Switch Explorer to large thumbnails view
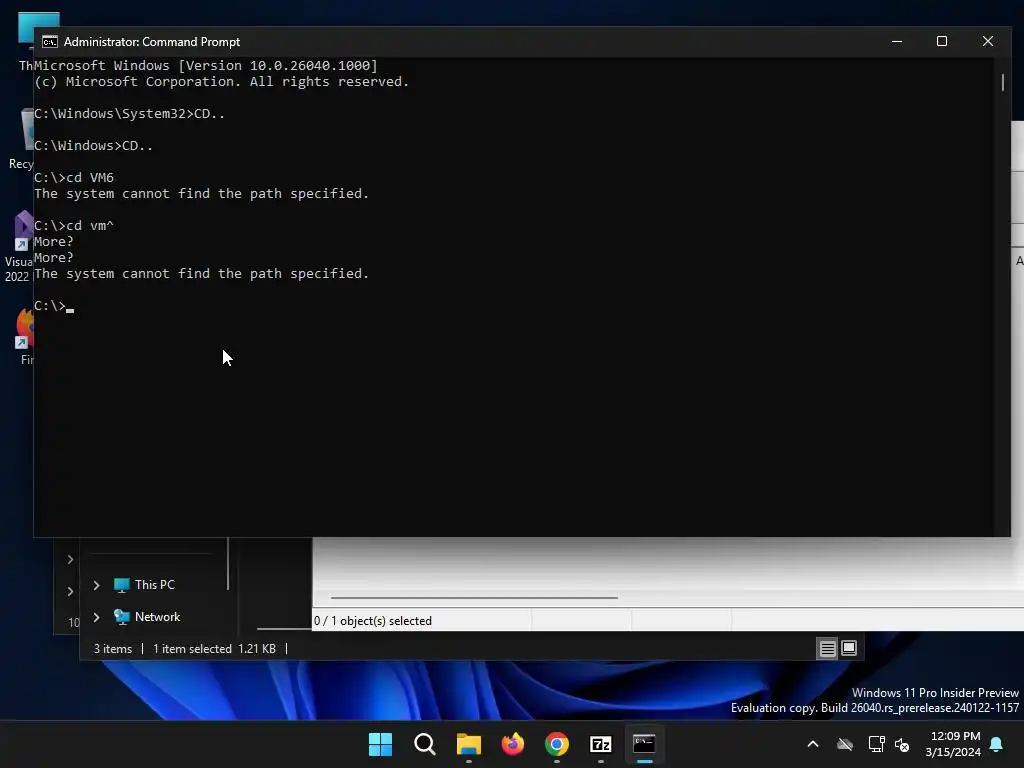1024x768 pixels. [849, 648]
